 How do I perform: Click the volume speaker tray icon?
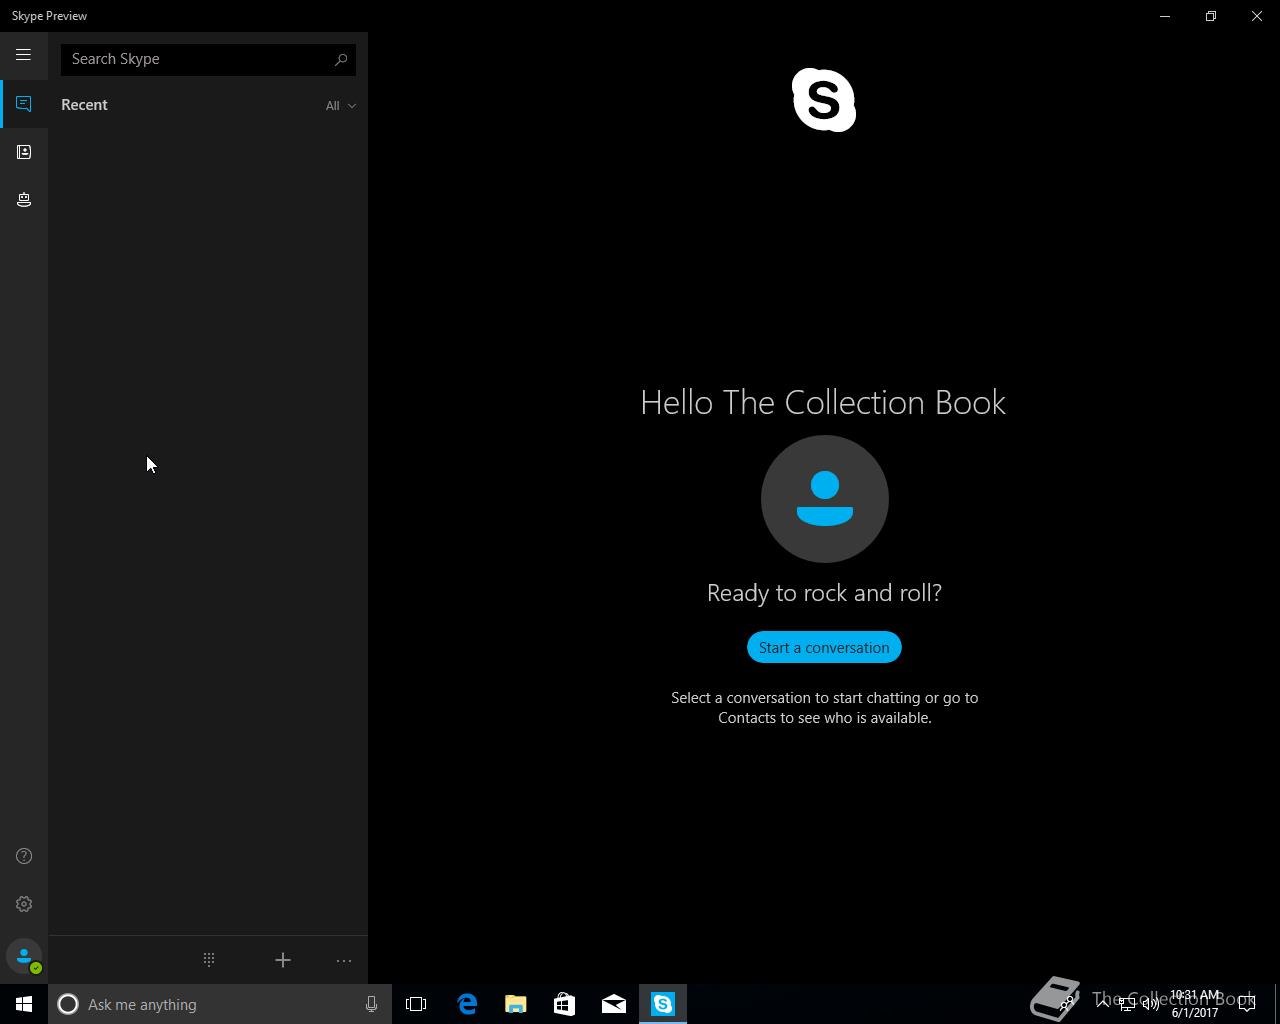coord(1151,1004)
